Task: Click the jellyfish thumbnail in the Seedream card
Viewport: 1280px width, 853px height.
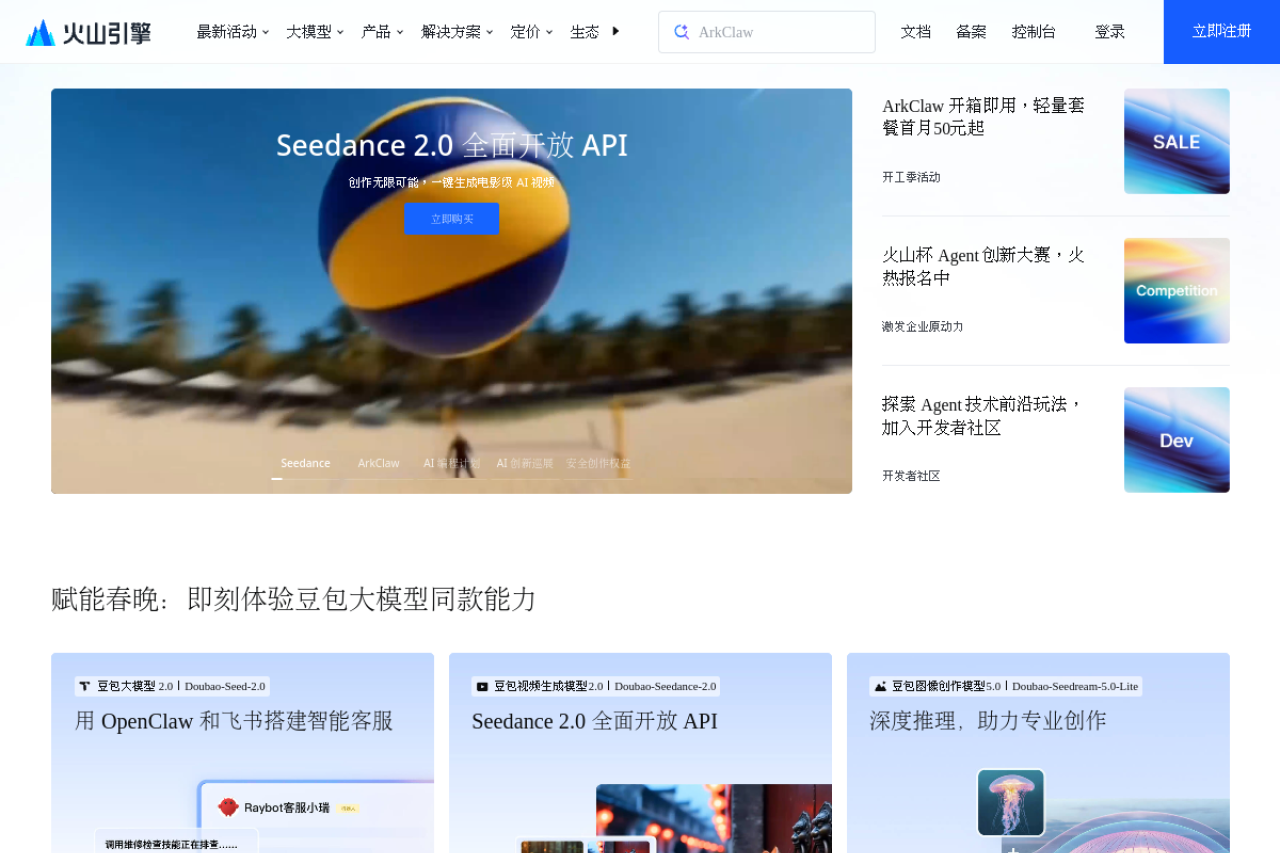Action: 1011,802
